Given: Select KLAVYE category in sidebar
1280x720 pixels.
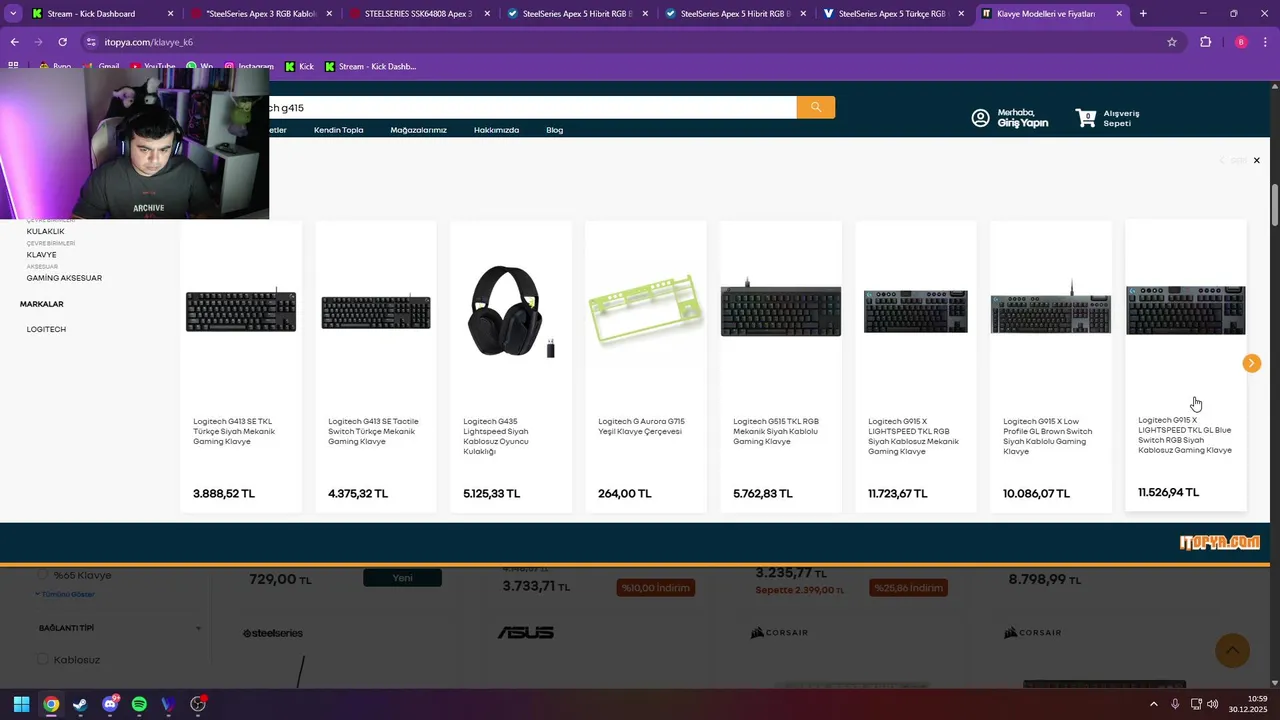Looking at the screenshot, I should click(x=41, y=255).
